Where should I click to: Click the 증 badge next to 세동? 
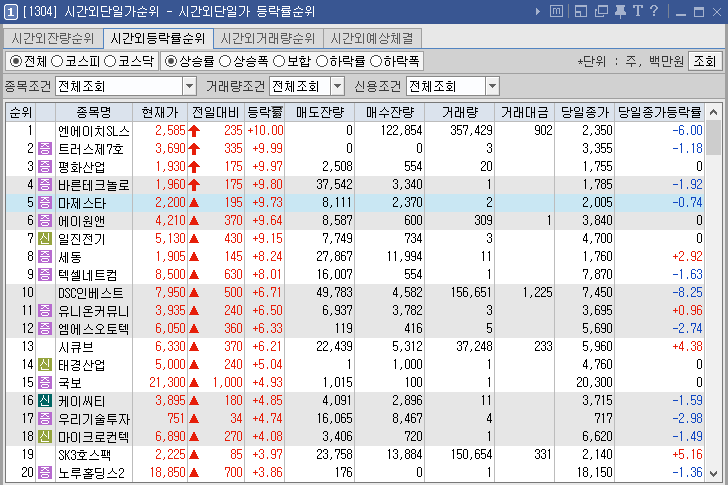point(45,257)
